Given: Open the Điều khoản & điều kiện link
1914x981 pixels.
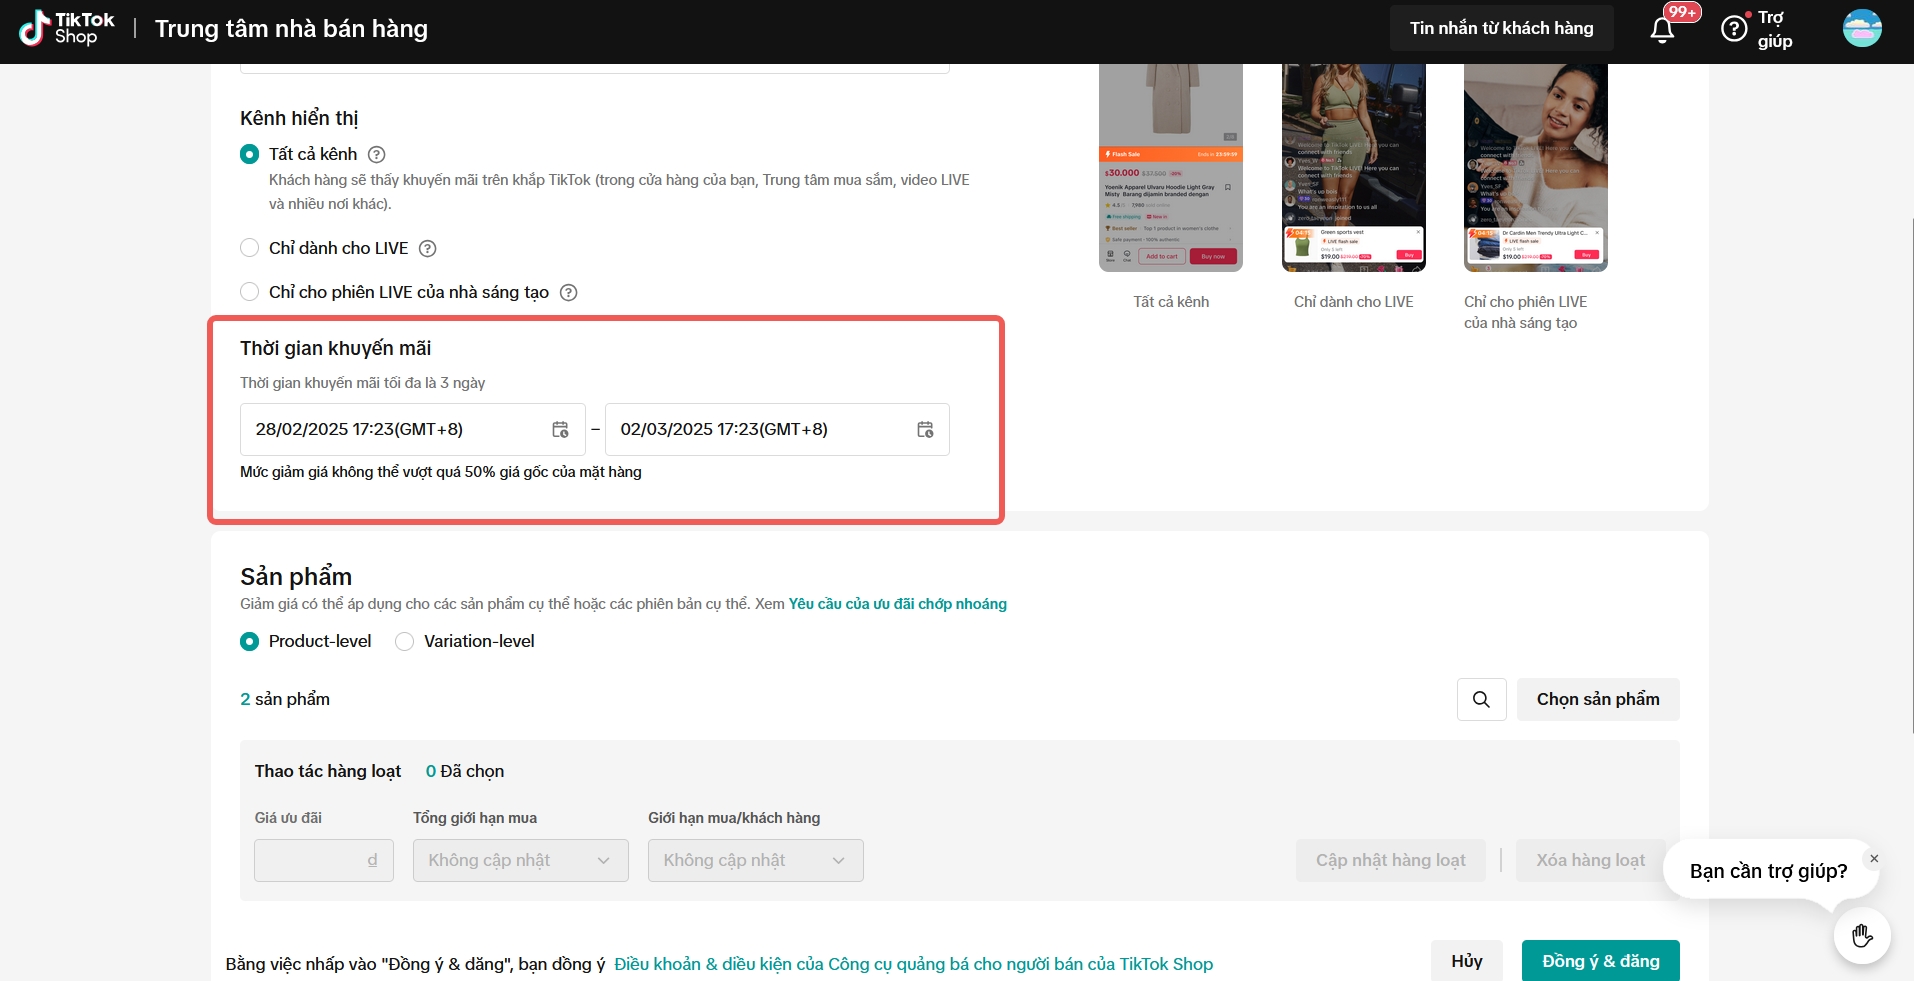Looking at the screenshot, I should 914,964.
